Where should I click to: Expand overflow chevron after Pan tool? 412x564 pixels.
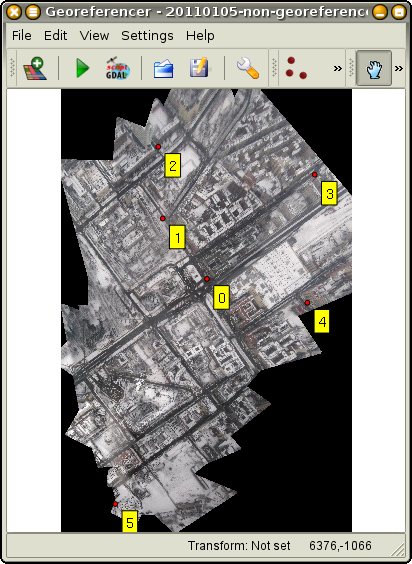(399, 68)
